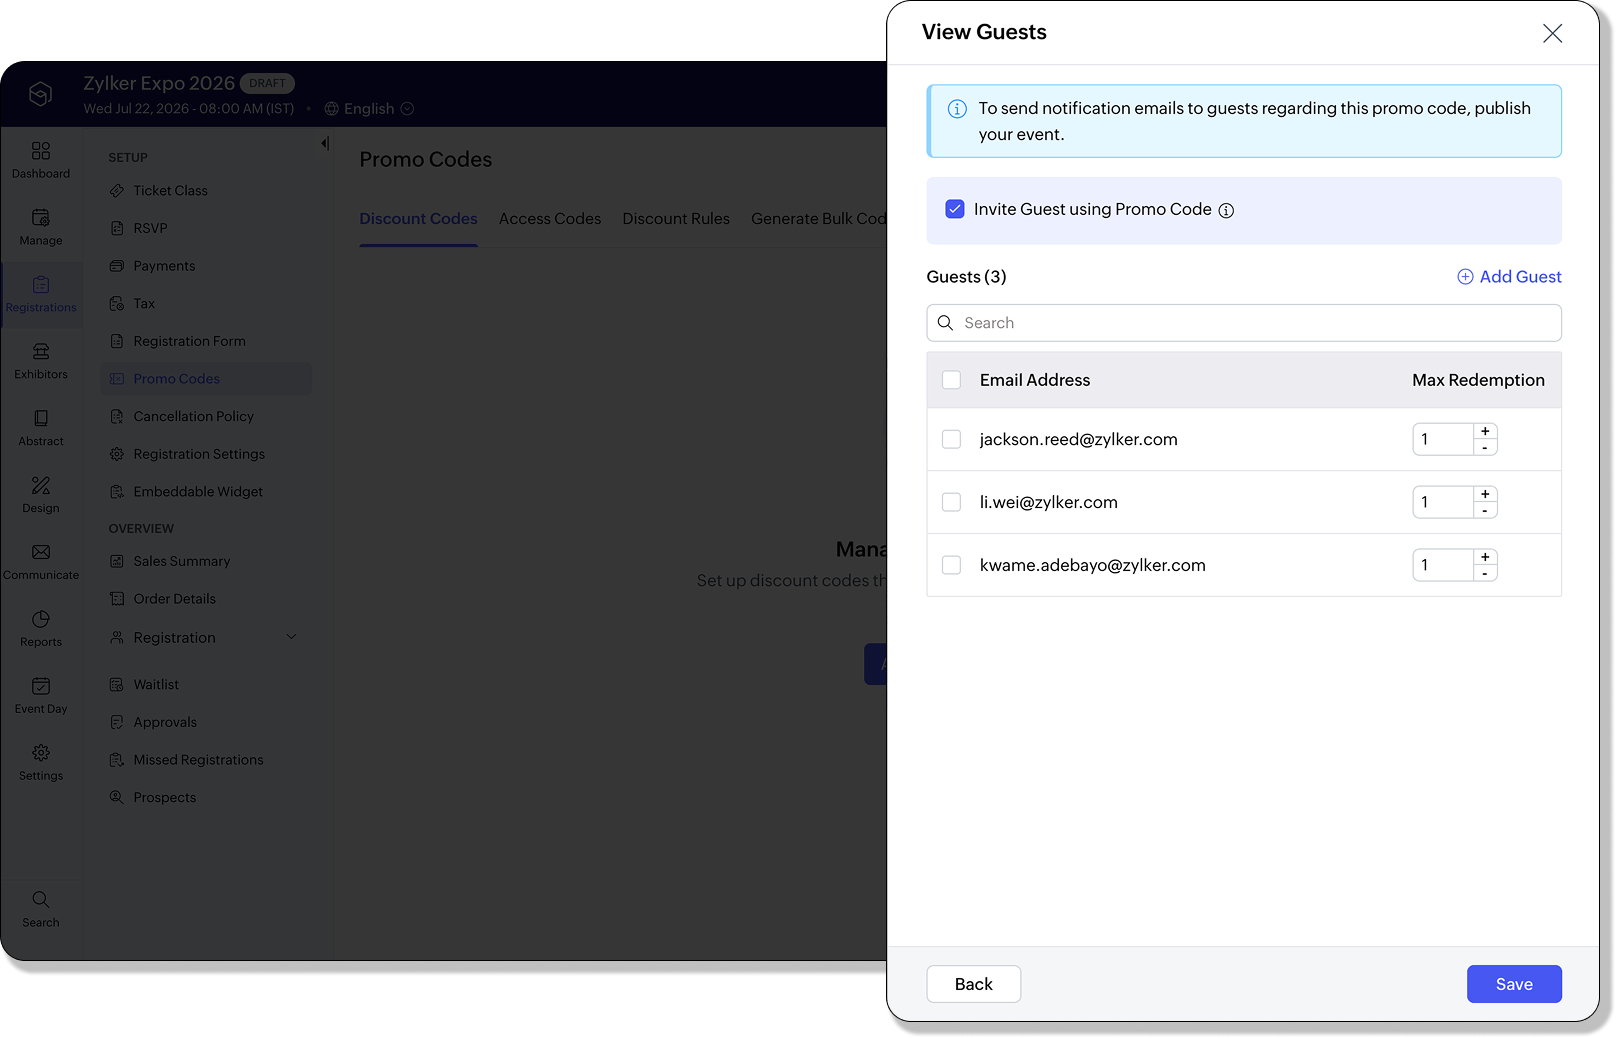Click the globe language icon
Image resolution: width=1616 pixels, height=1038 pixels.
pos(332,109)
